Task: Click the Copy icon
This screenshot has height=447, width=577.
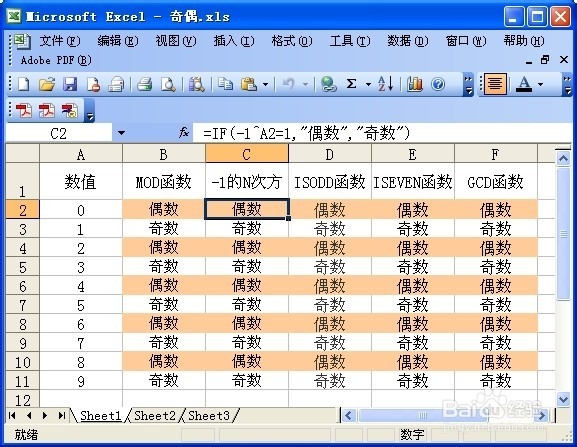Action: pyautogui.click(x=225, y=84)
